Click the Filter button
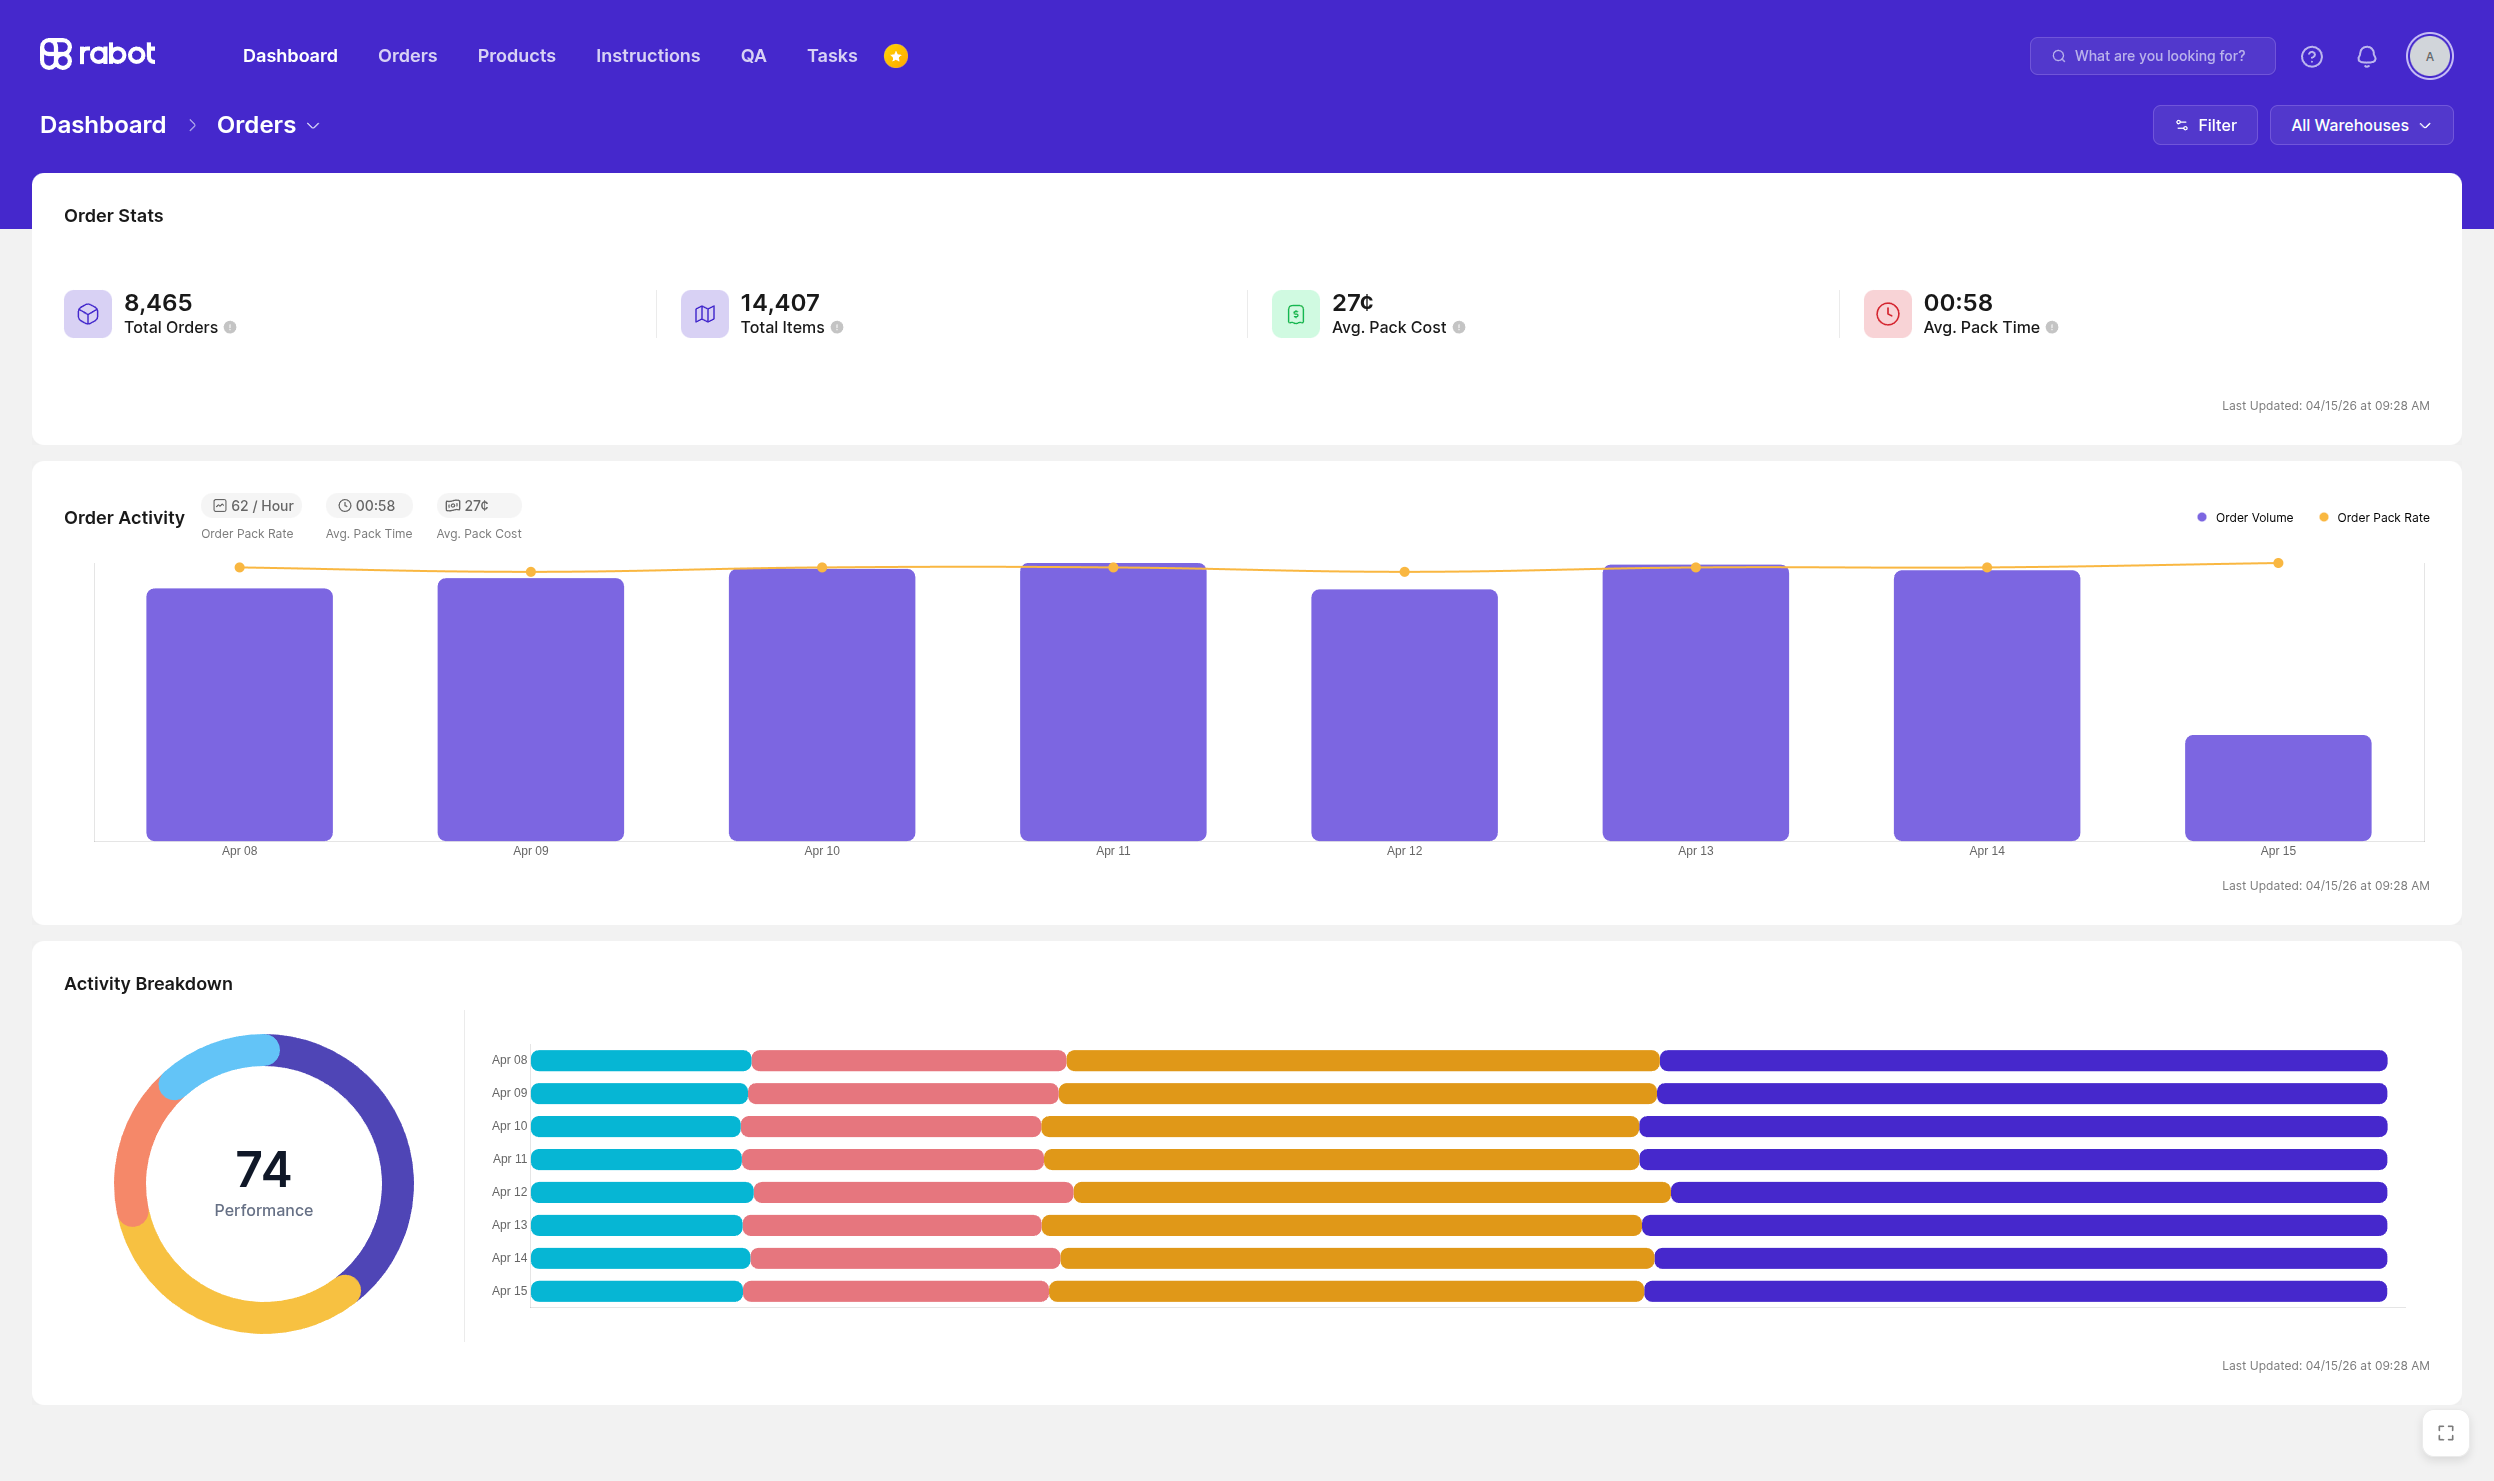The image size is (2494, 1481). pos(2205,125)
